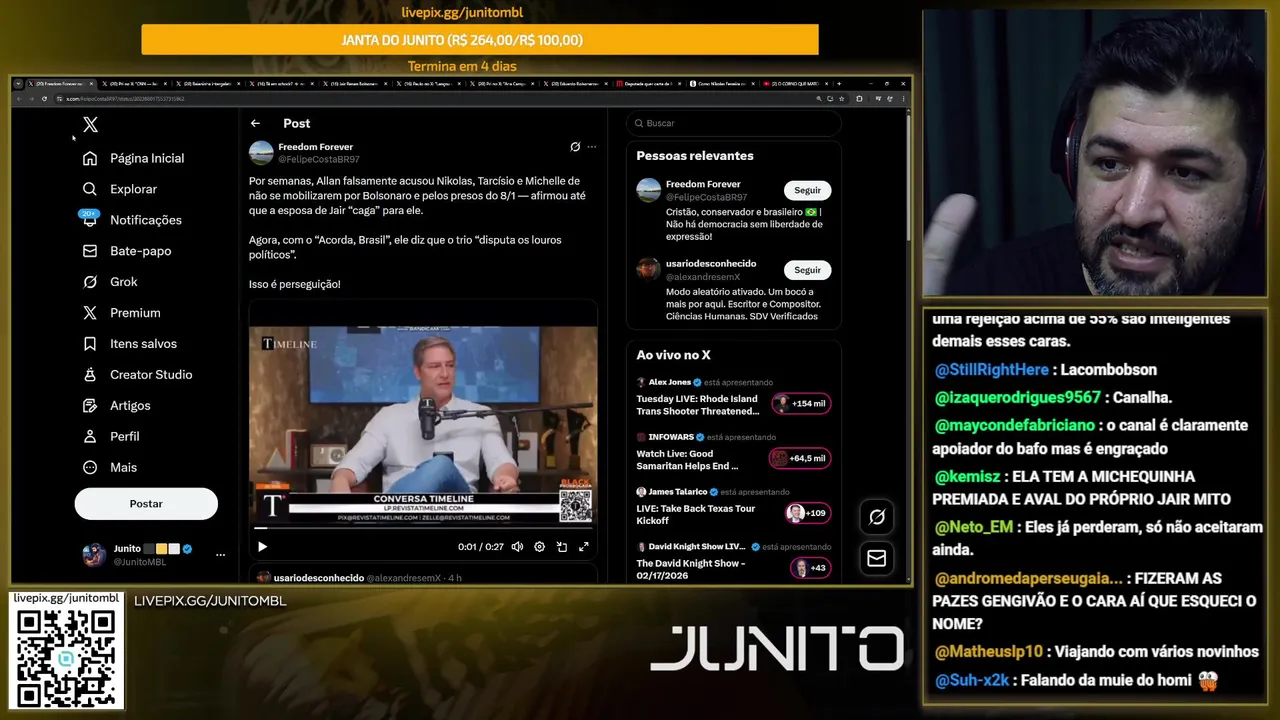Click the +109 listeners badge

(808, 513)
